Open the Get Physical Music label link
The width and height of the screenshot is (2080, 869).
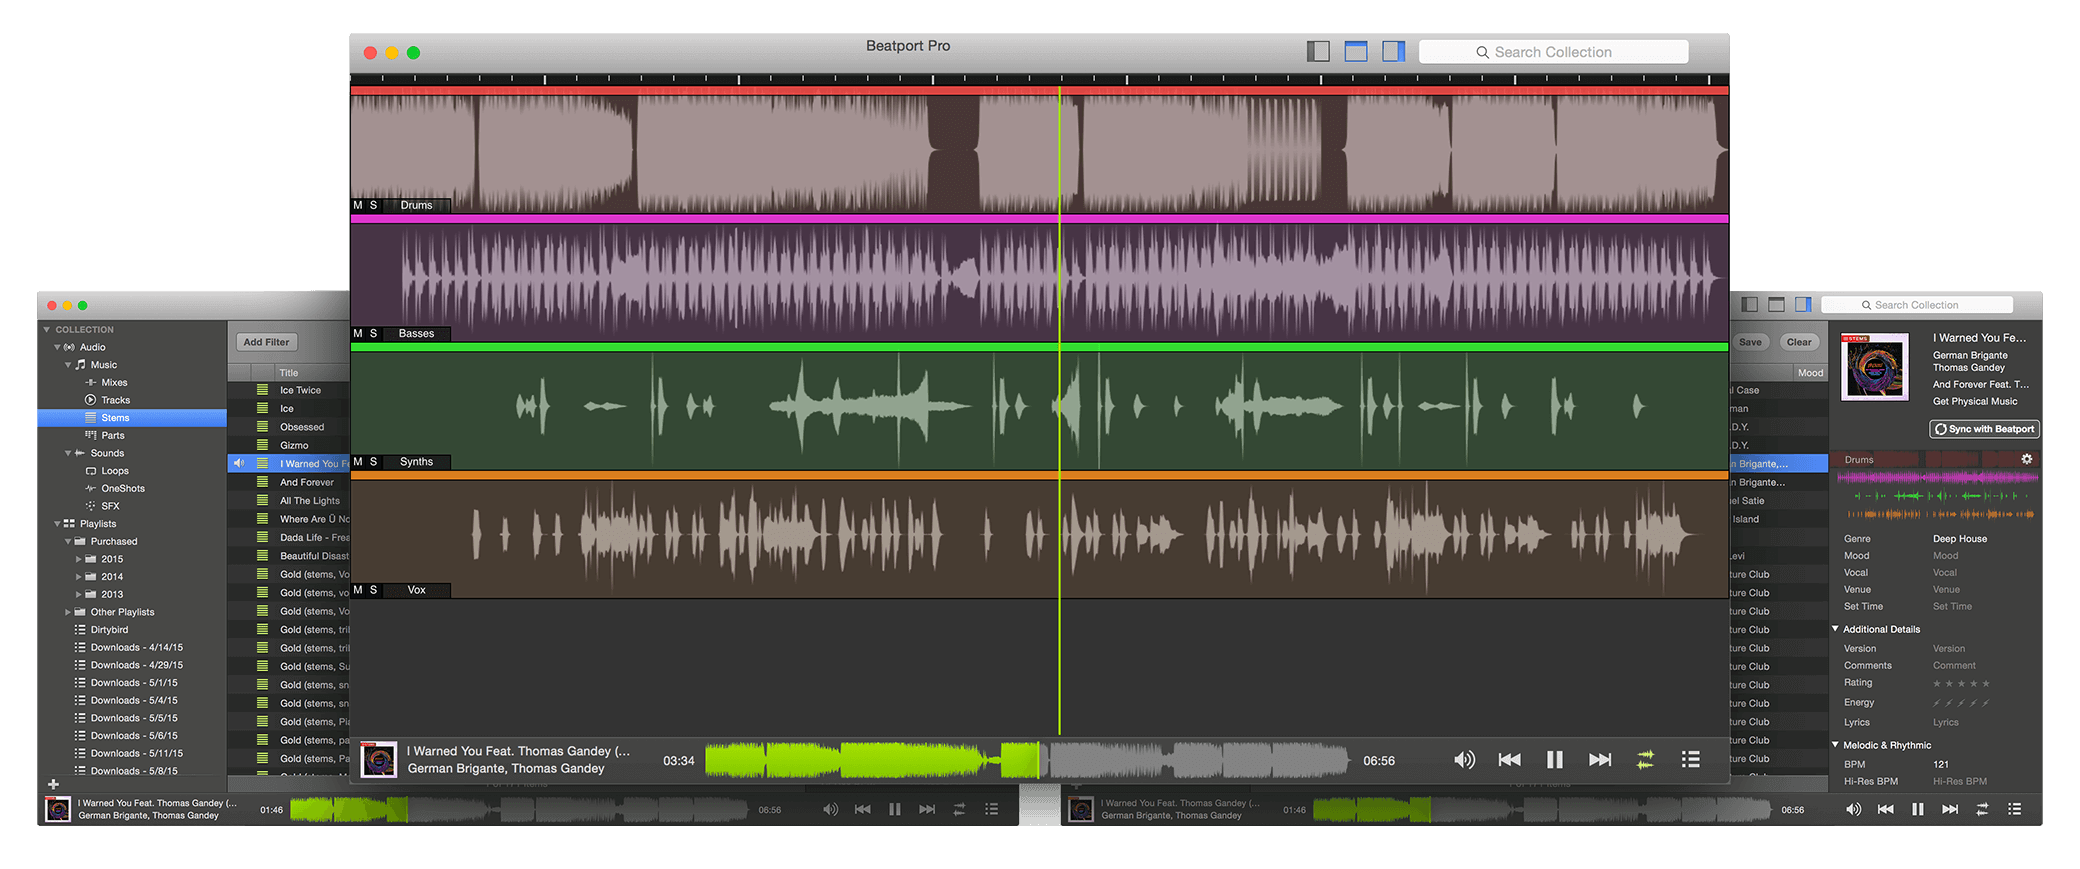1975,401
